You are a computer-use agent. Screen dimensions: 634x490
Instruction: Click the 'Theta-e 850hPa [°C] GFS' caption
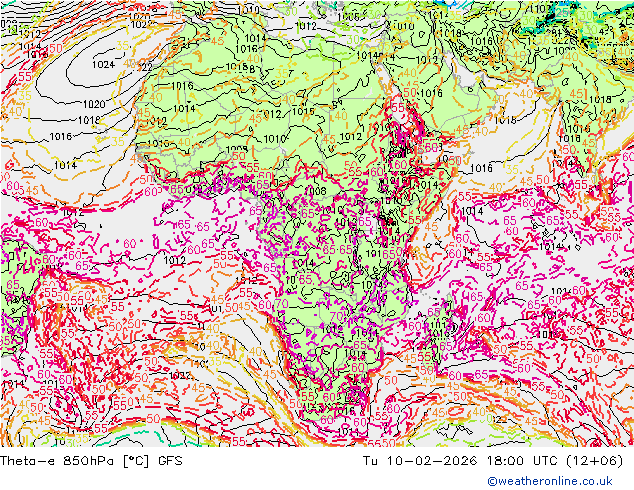pos(91,461)
